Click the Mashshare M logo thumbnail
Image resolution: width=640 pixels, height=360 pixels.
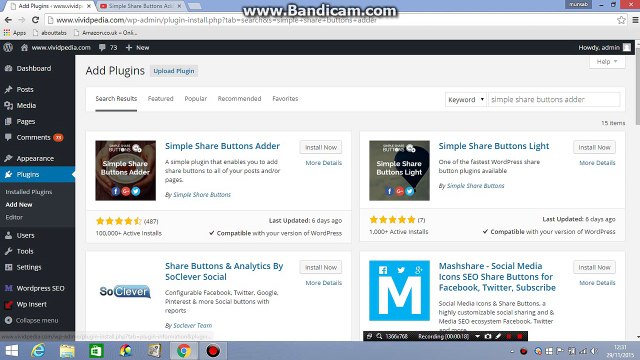click(399, 291)
